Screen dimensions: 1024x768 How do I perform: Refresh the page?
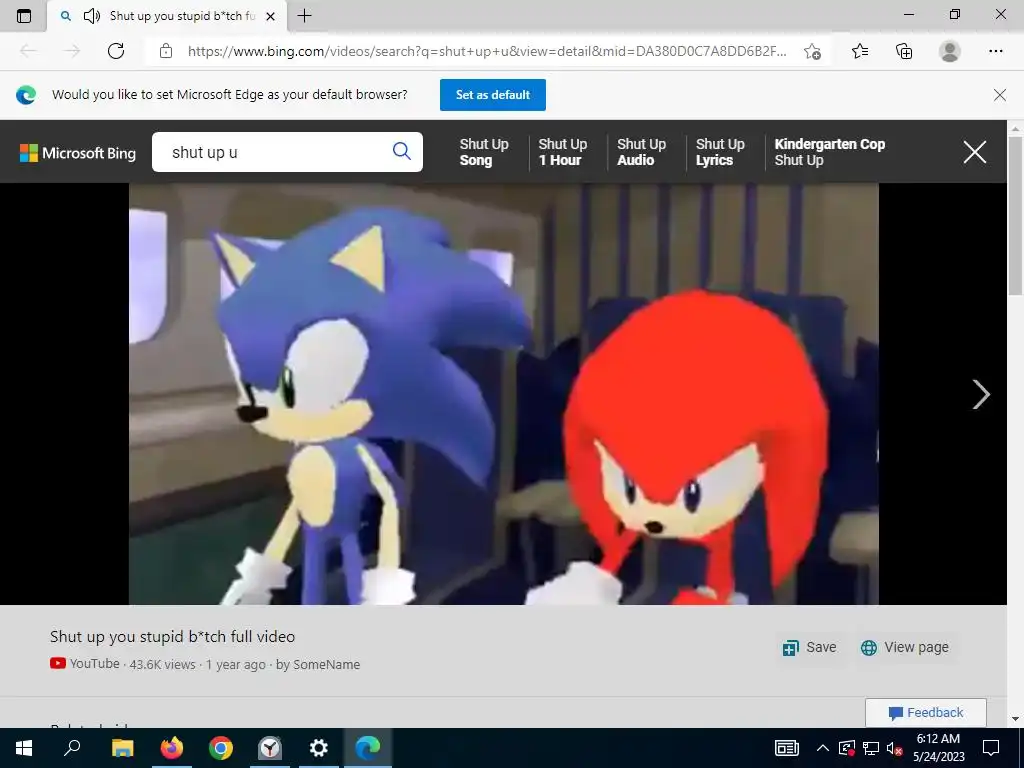click(116, 51)
